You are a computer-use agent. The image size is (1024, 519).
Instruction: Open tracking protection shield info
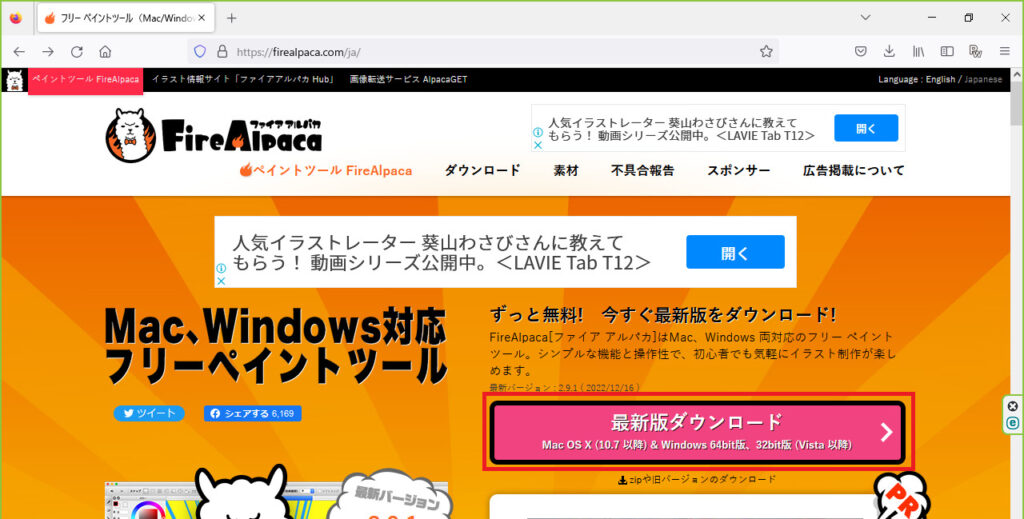[x=200, y=52]
